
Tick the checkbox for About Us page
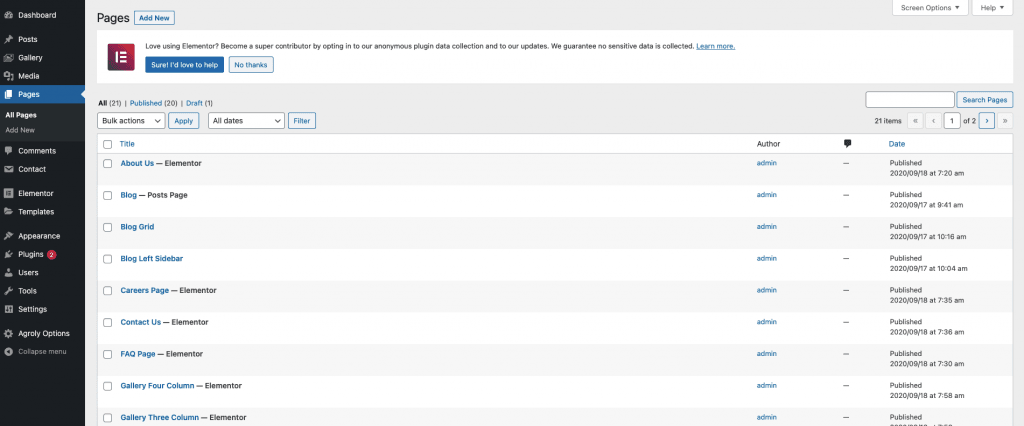click(107, 163)
